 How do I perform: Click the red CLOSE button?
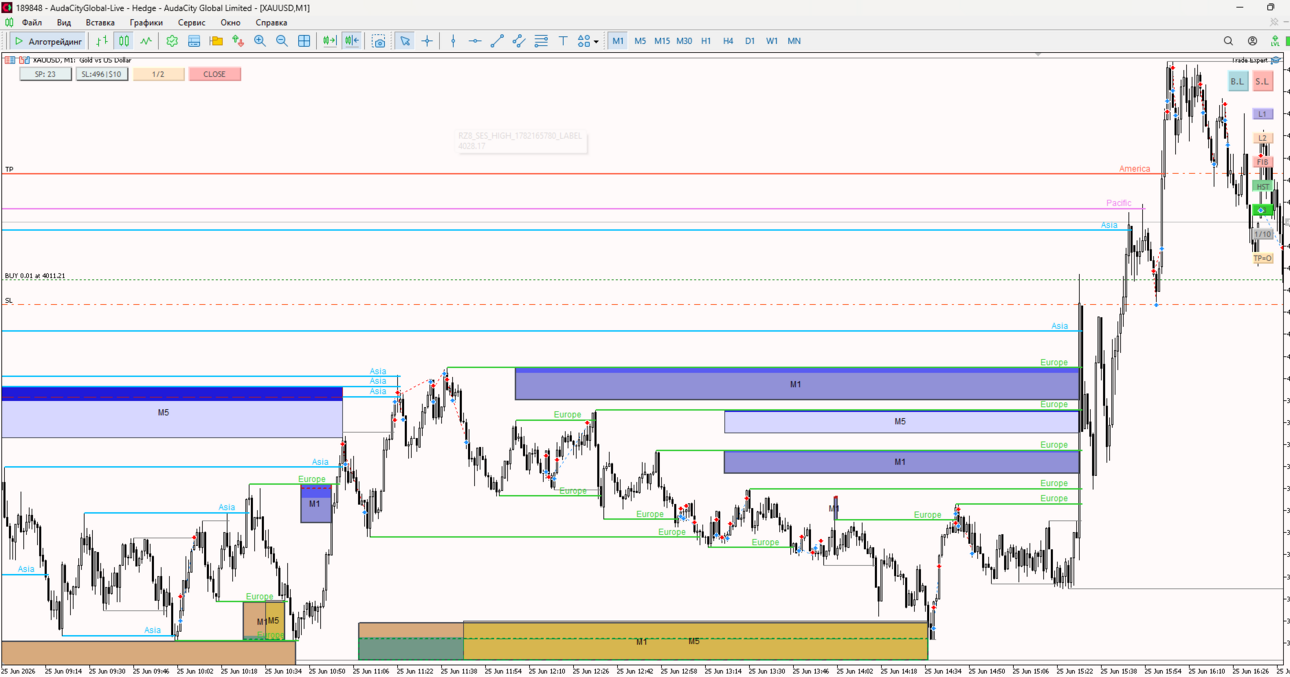point(215,74)
